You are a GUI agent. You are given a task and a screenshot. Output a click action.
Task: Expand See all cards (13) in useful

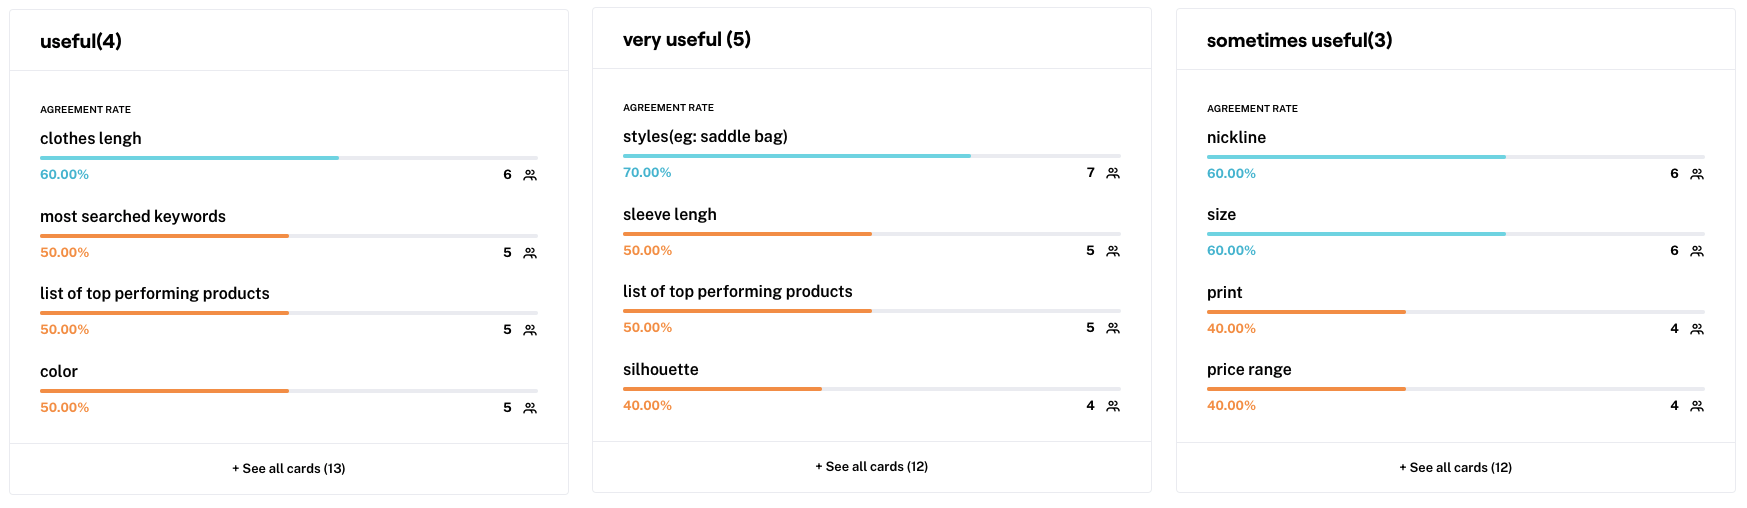pos(289,468)
